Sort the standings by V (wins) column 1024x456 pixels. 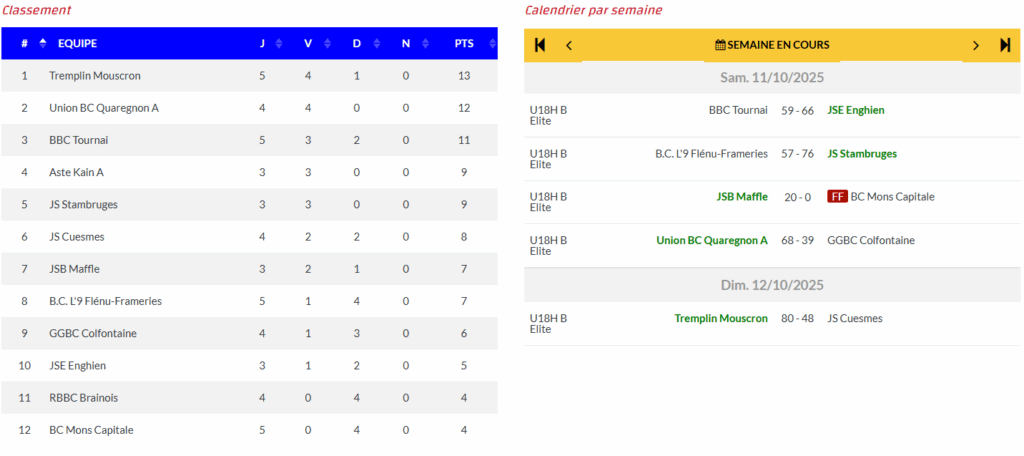point(323,43)
